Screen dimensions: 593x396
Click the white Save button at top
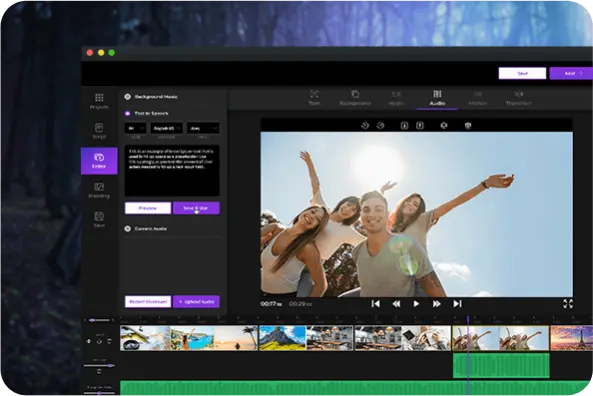[522, 73]
